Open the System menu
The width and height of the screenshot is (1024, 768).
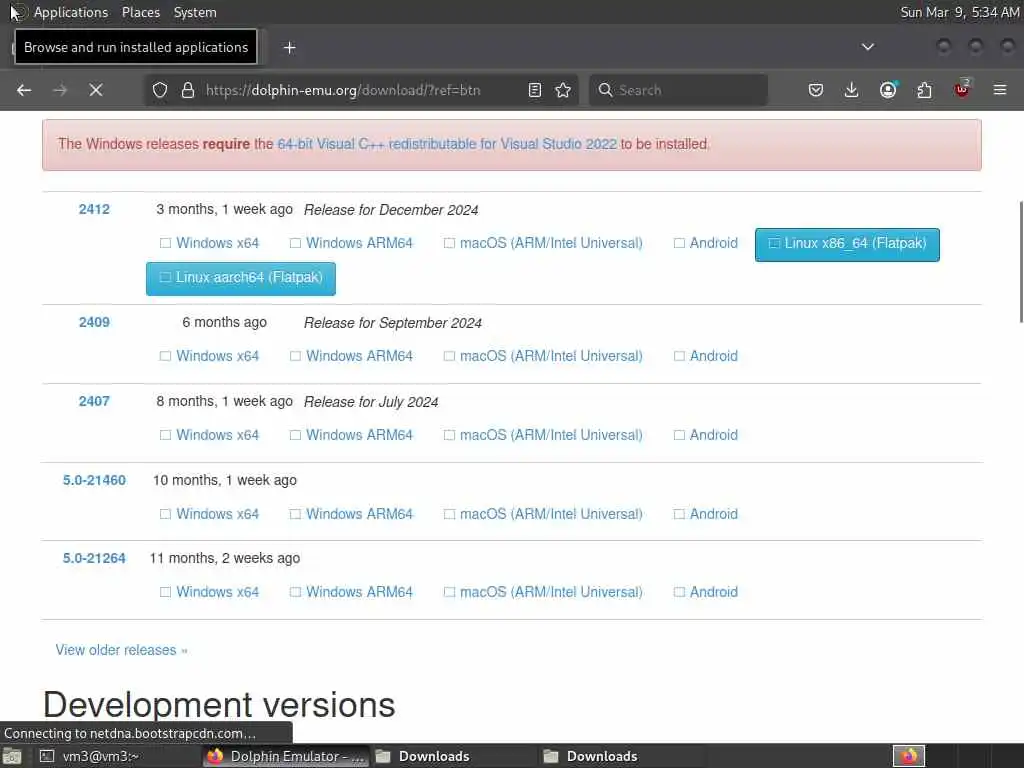[x=195, y=12]
